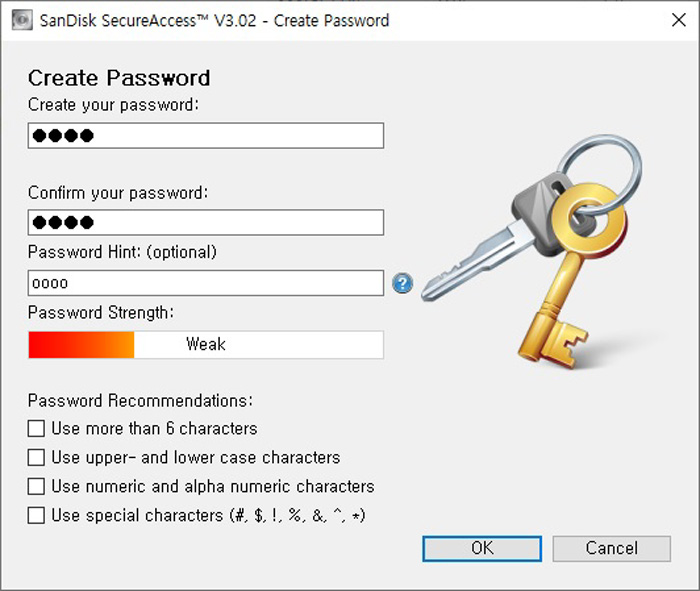This screenshot has width=700, height=591.
Task: Check 'Use more than 6 characters'
Action: 36,428
